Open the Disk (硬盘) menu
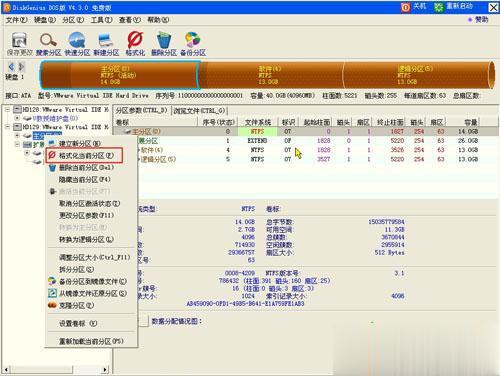Image resolution: width=500 pixels, height=376 pixels. [45, 20]
